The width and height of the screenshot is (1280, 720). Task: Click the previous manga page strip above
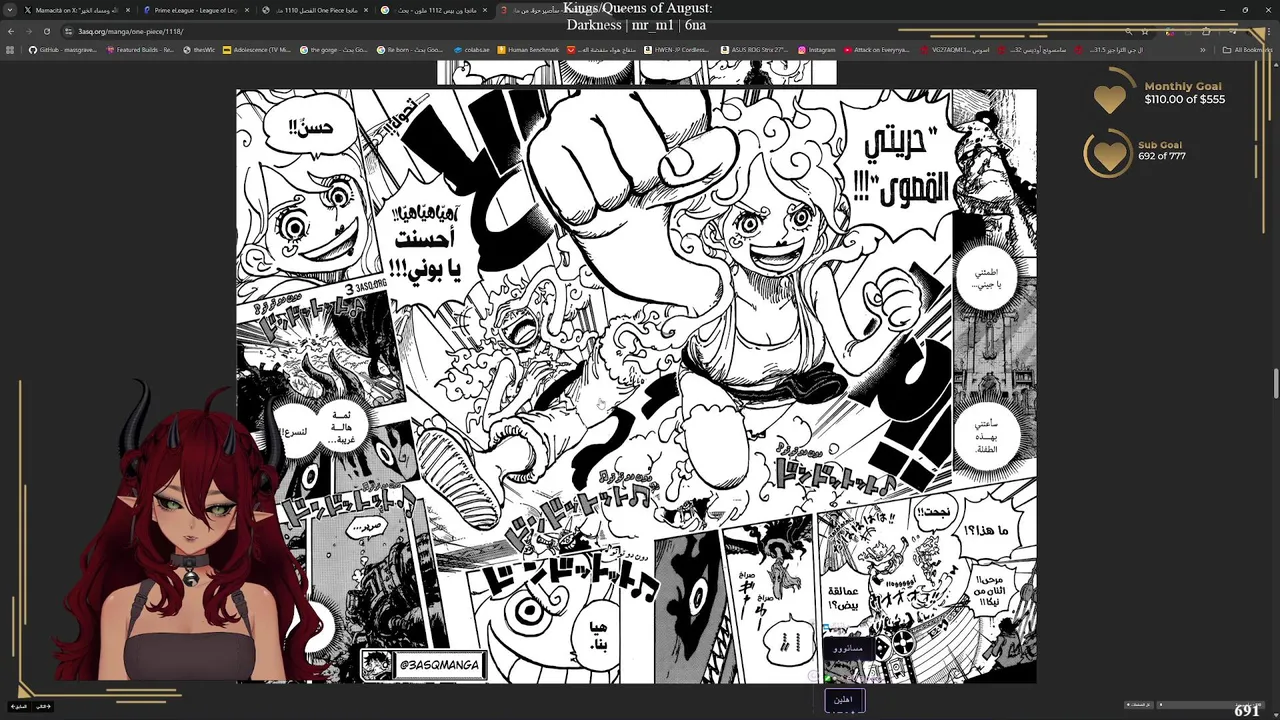(x=637, y=72)
